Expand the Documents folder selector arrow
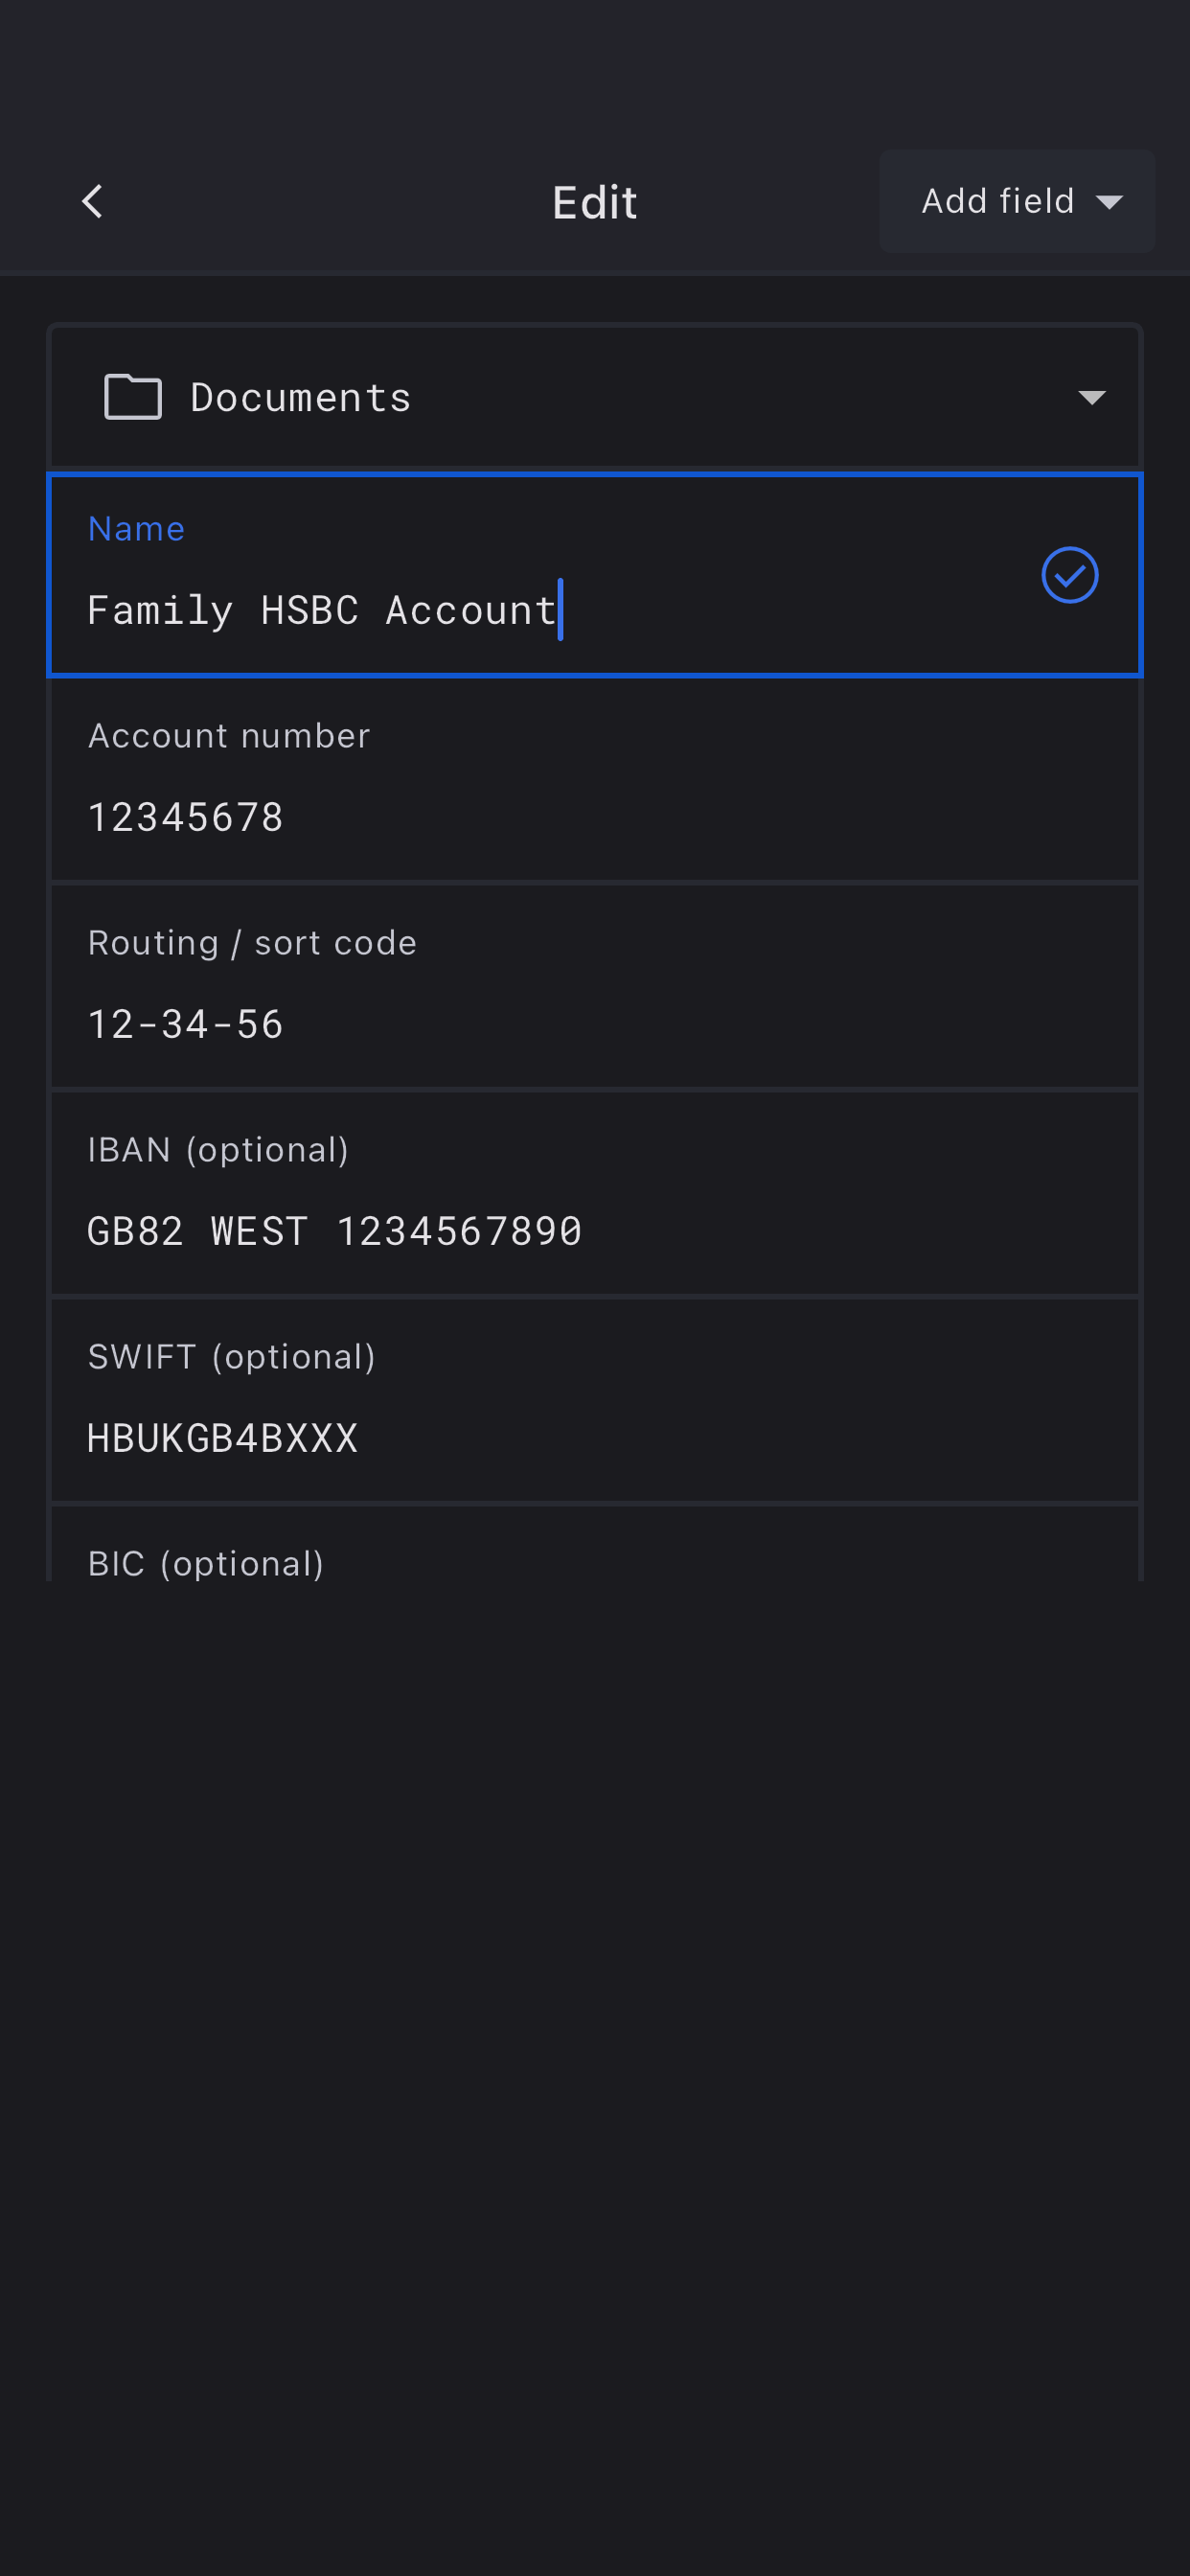Screen dimensions: 1190x2576 click(1091, 398)
